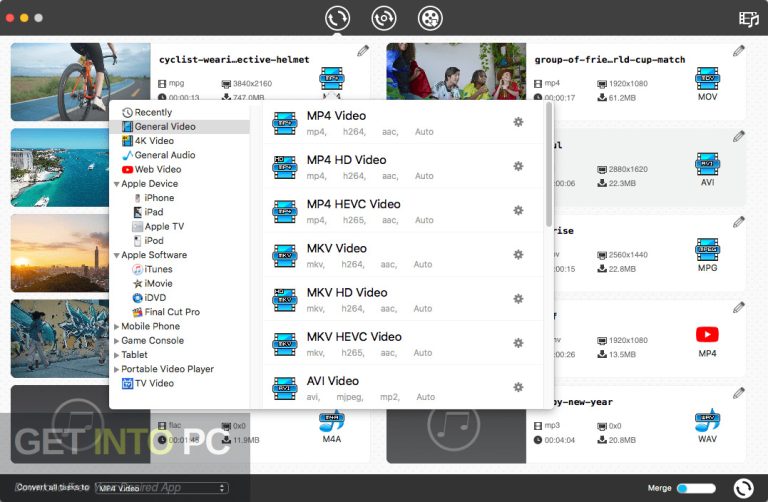
Task: Open the Convert all tasks to dropdown
Action: click(x=162, y=488)
